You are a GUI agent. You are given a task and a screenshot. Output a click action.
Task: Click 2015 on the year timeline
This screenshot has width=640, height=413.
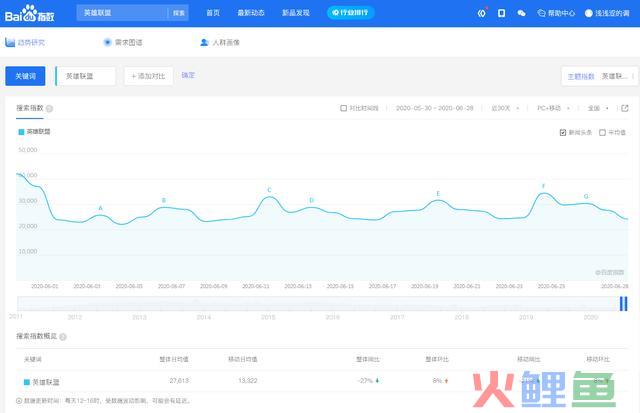268,317
